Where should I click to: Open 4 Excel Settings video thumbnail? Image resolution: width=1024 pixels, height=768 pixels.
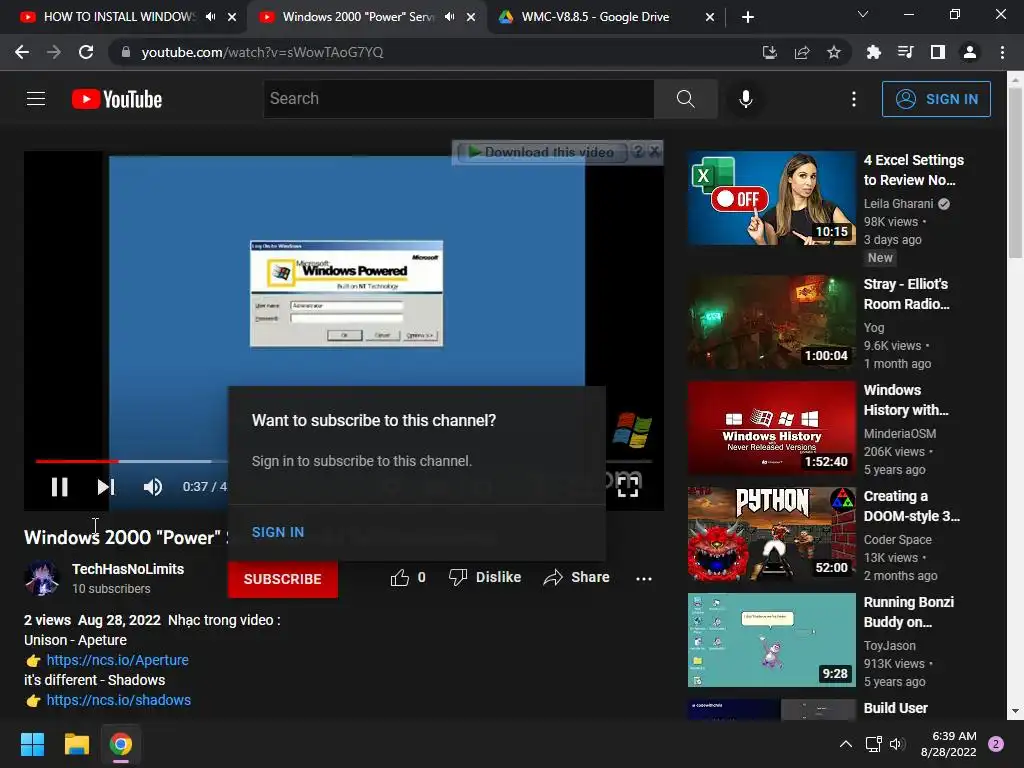pos(771,199)
